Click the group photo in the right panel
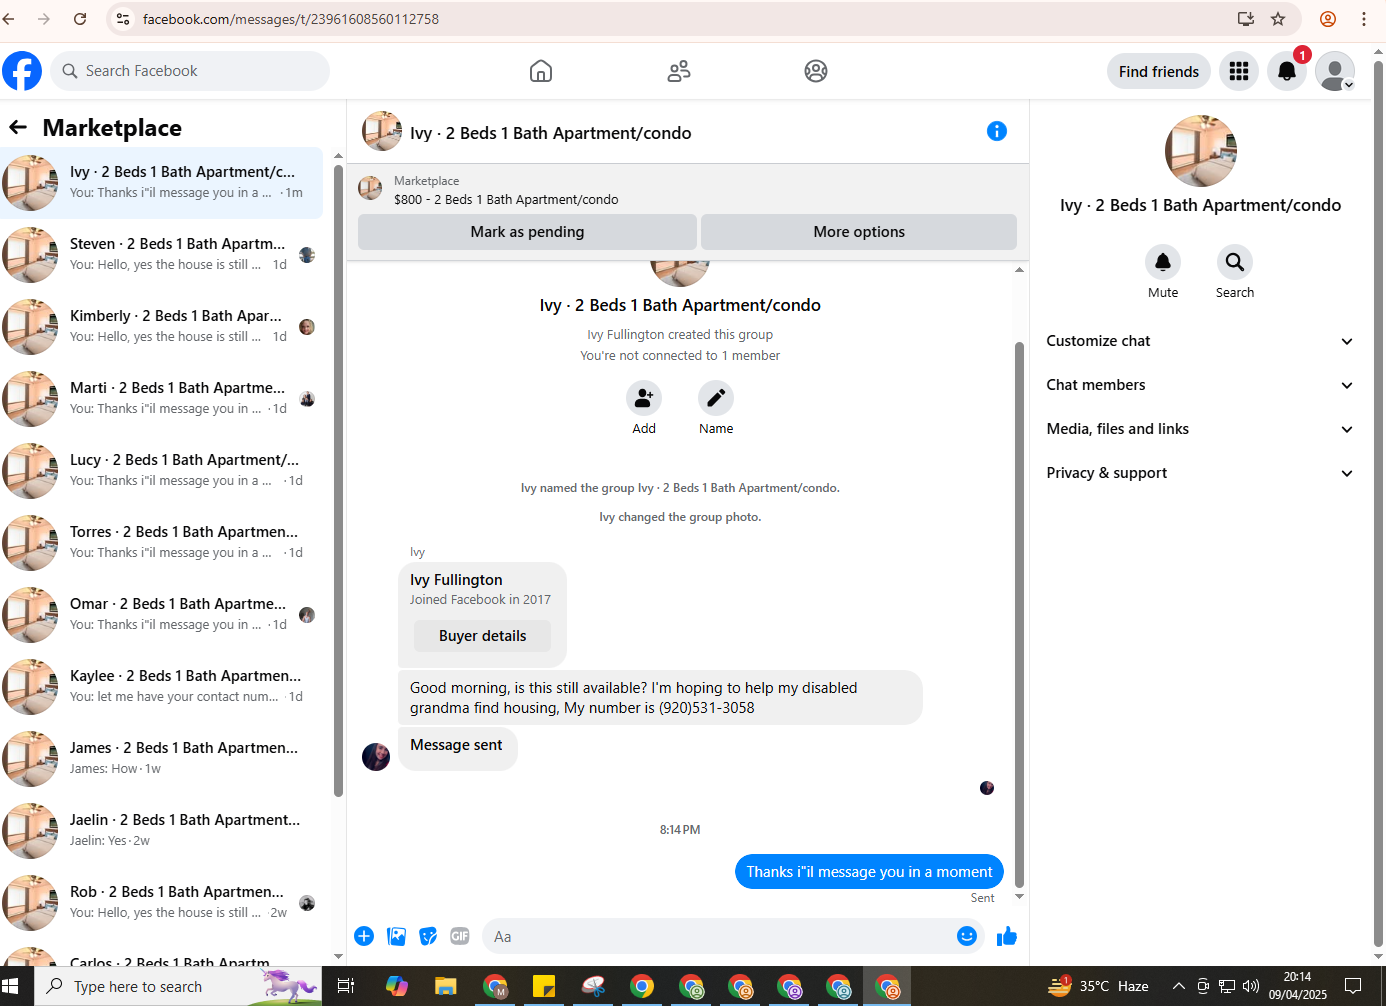The height and width of the screenshot is (1006, 1386). click(x=1201, y=151)
